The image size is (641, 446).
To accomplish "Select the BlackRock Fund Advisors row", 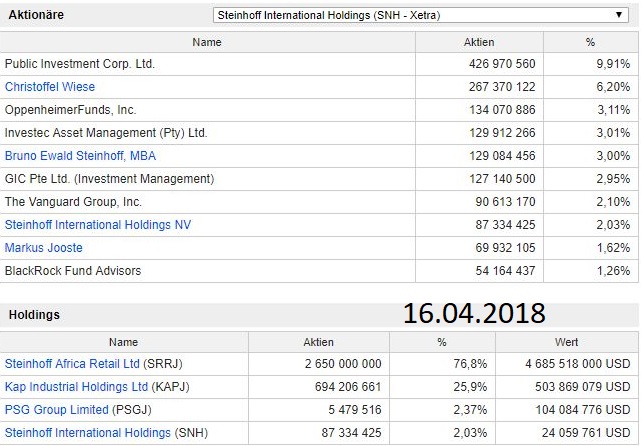I will point(73,271).
